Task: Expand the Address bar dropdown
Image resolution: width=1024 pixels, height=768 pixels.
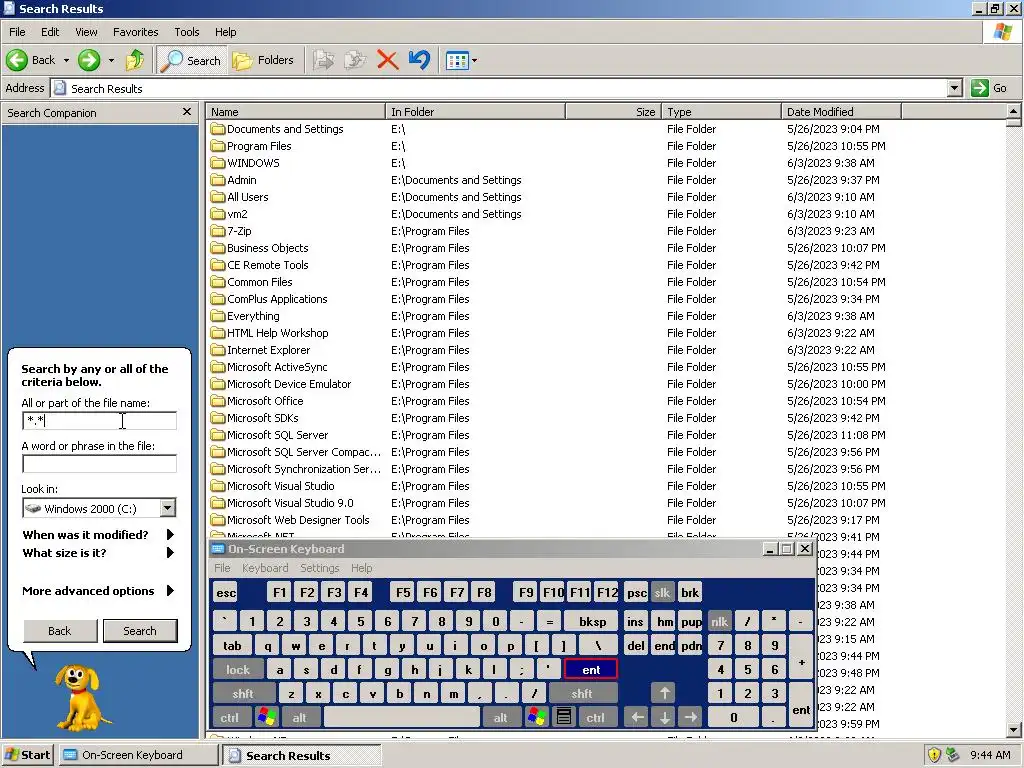Action: click(955, 88)
